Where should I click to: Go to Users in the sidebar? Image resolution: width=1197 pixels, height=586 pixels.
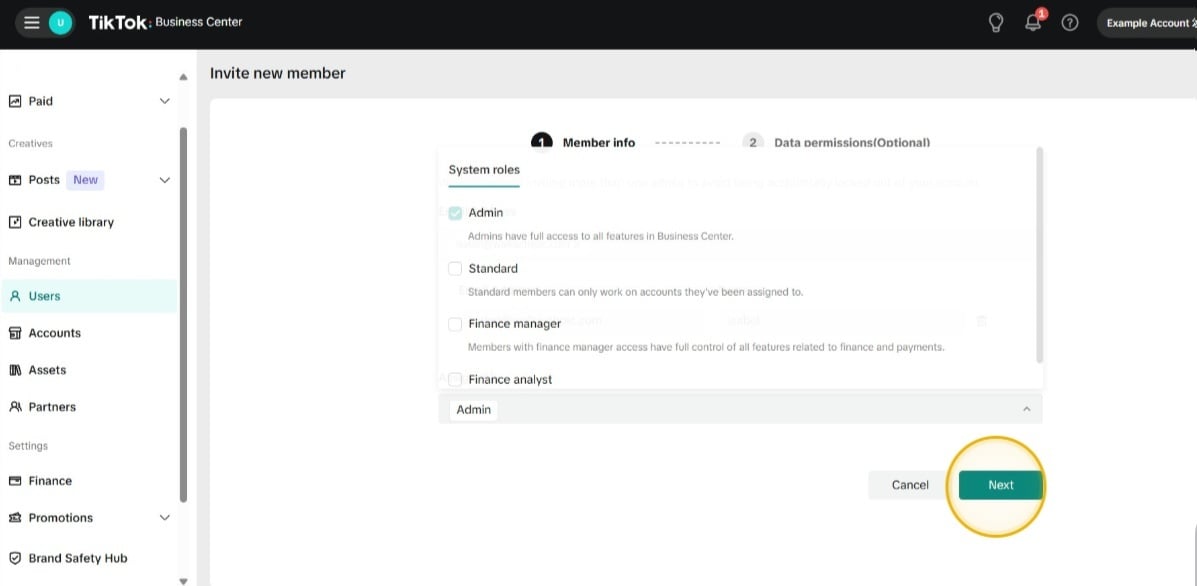point(44,296)
